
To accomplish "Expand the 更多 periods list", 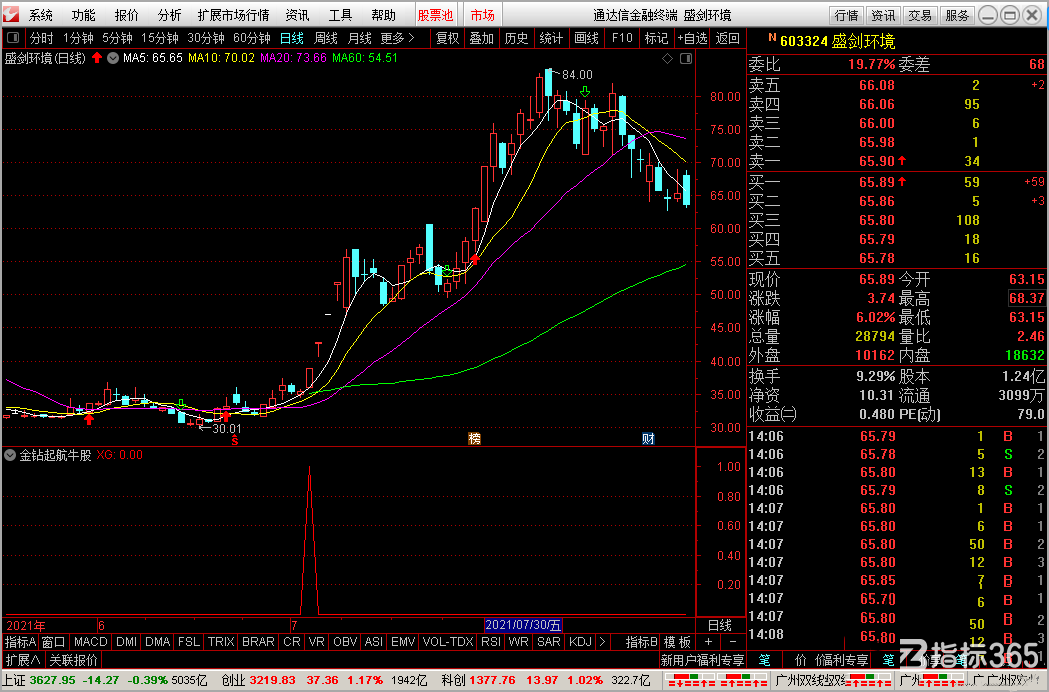I will pyautogui.click(x=398, y=38).
